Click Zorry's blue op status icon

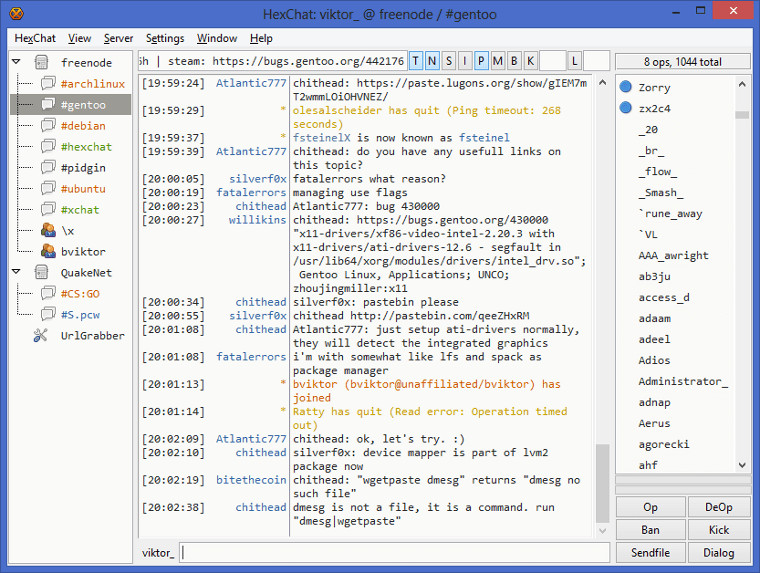(x=626, y=87)
